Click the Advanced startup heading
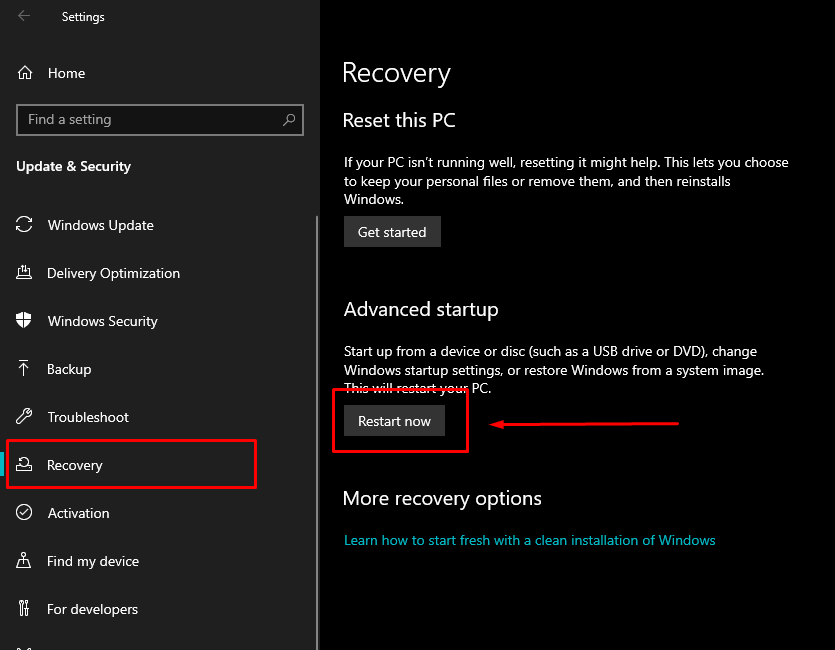This screenshot has width=835, height=650. [421, 309]
